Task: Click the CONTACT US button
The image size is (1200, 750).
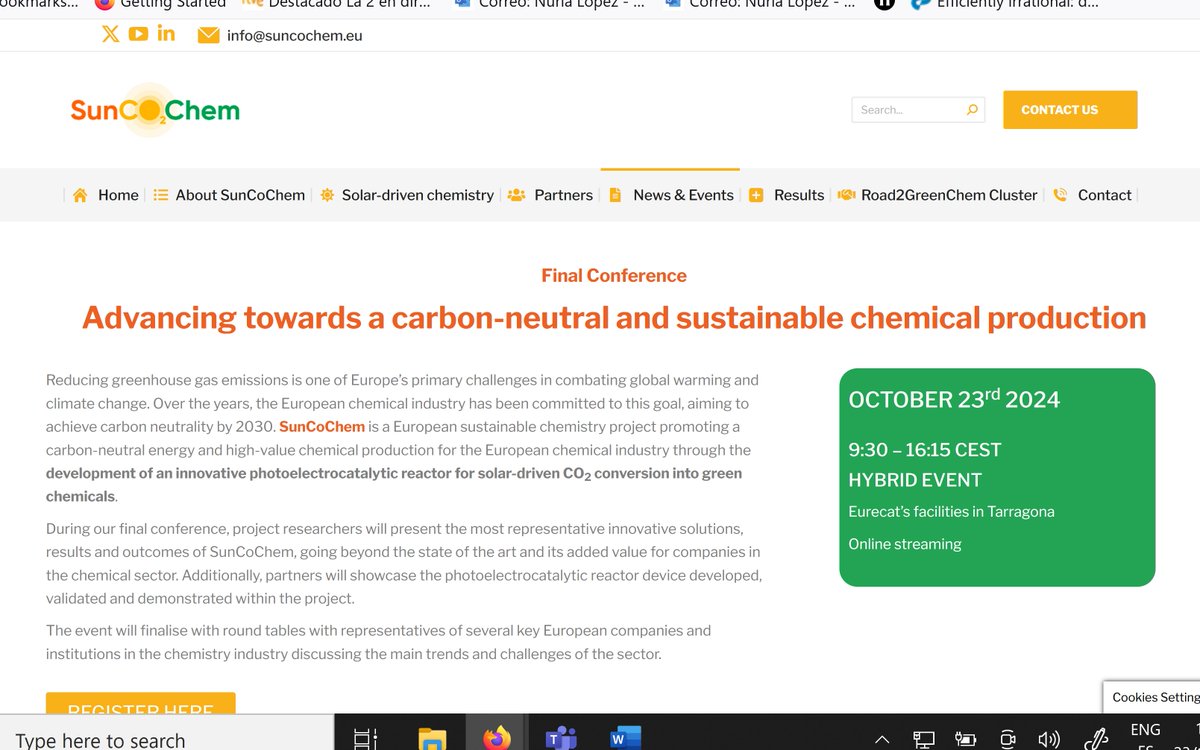Action: pyautogui.click(x=1070, y=110)
